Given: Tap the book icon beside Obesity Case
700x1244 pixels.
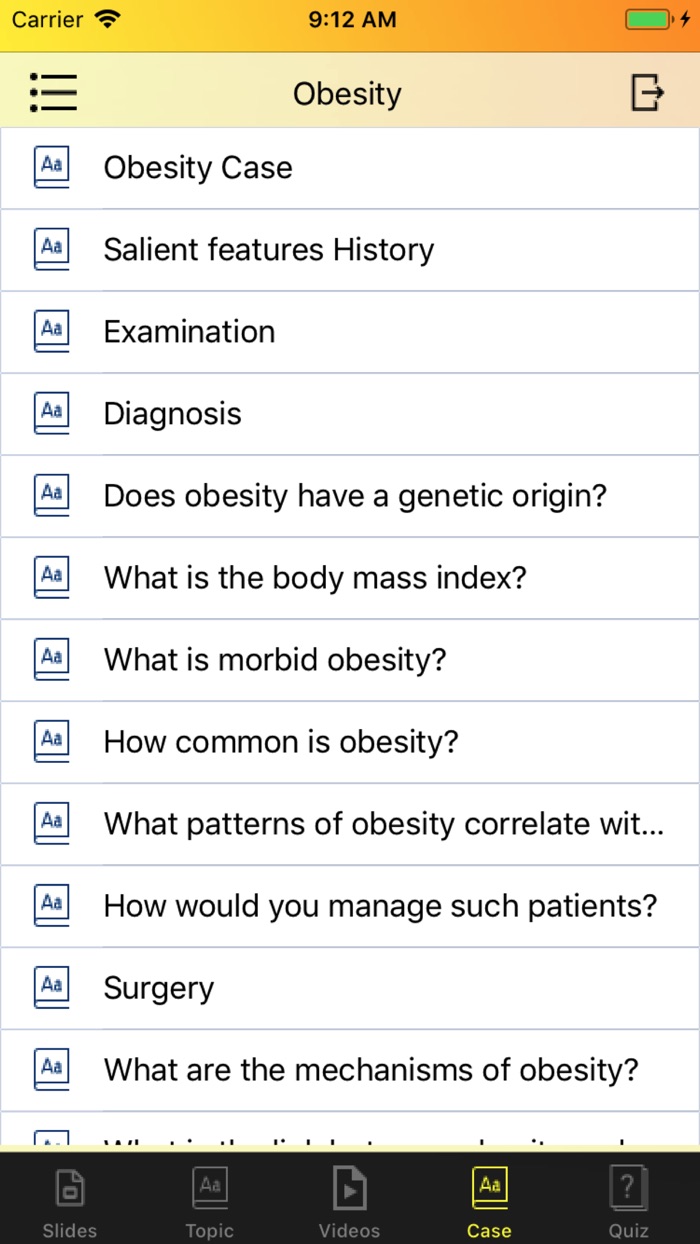Looking at the screenshot, I should pyautogui.click(x=51, y=166).
